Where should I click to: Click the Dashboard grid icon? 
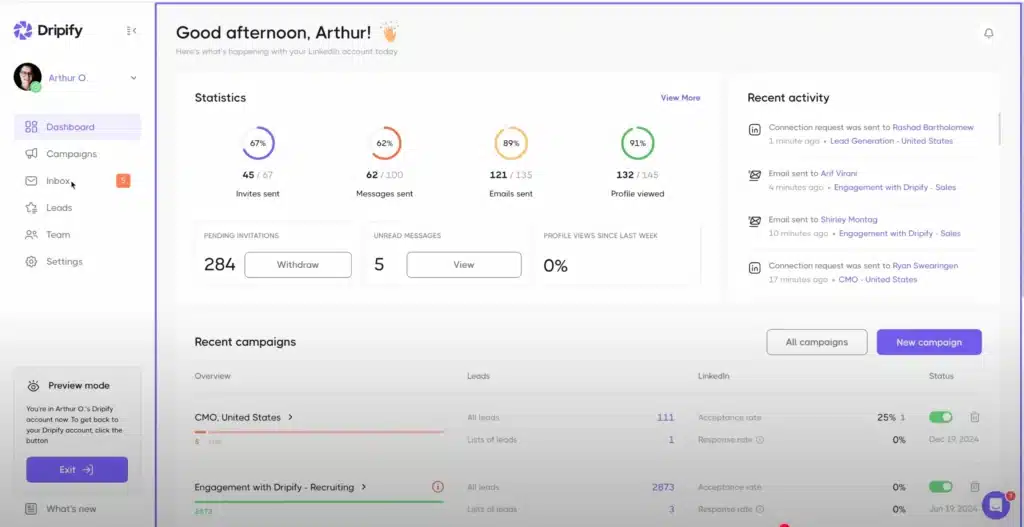[x=31, y=127]
